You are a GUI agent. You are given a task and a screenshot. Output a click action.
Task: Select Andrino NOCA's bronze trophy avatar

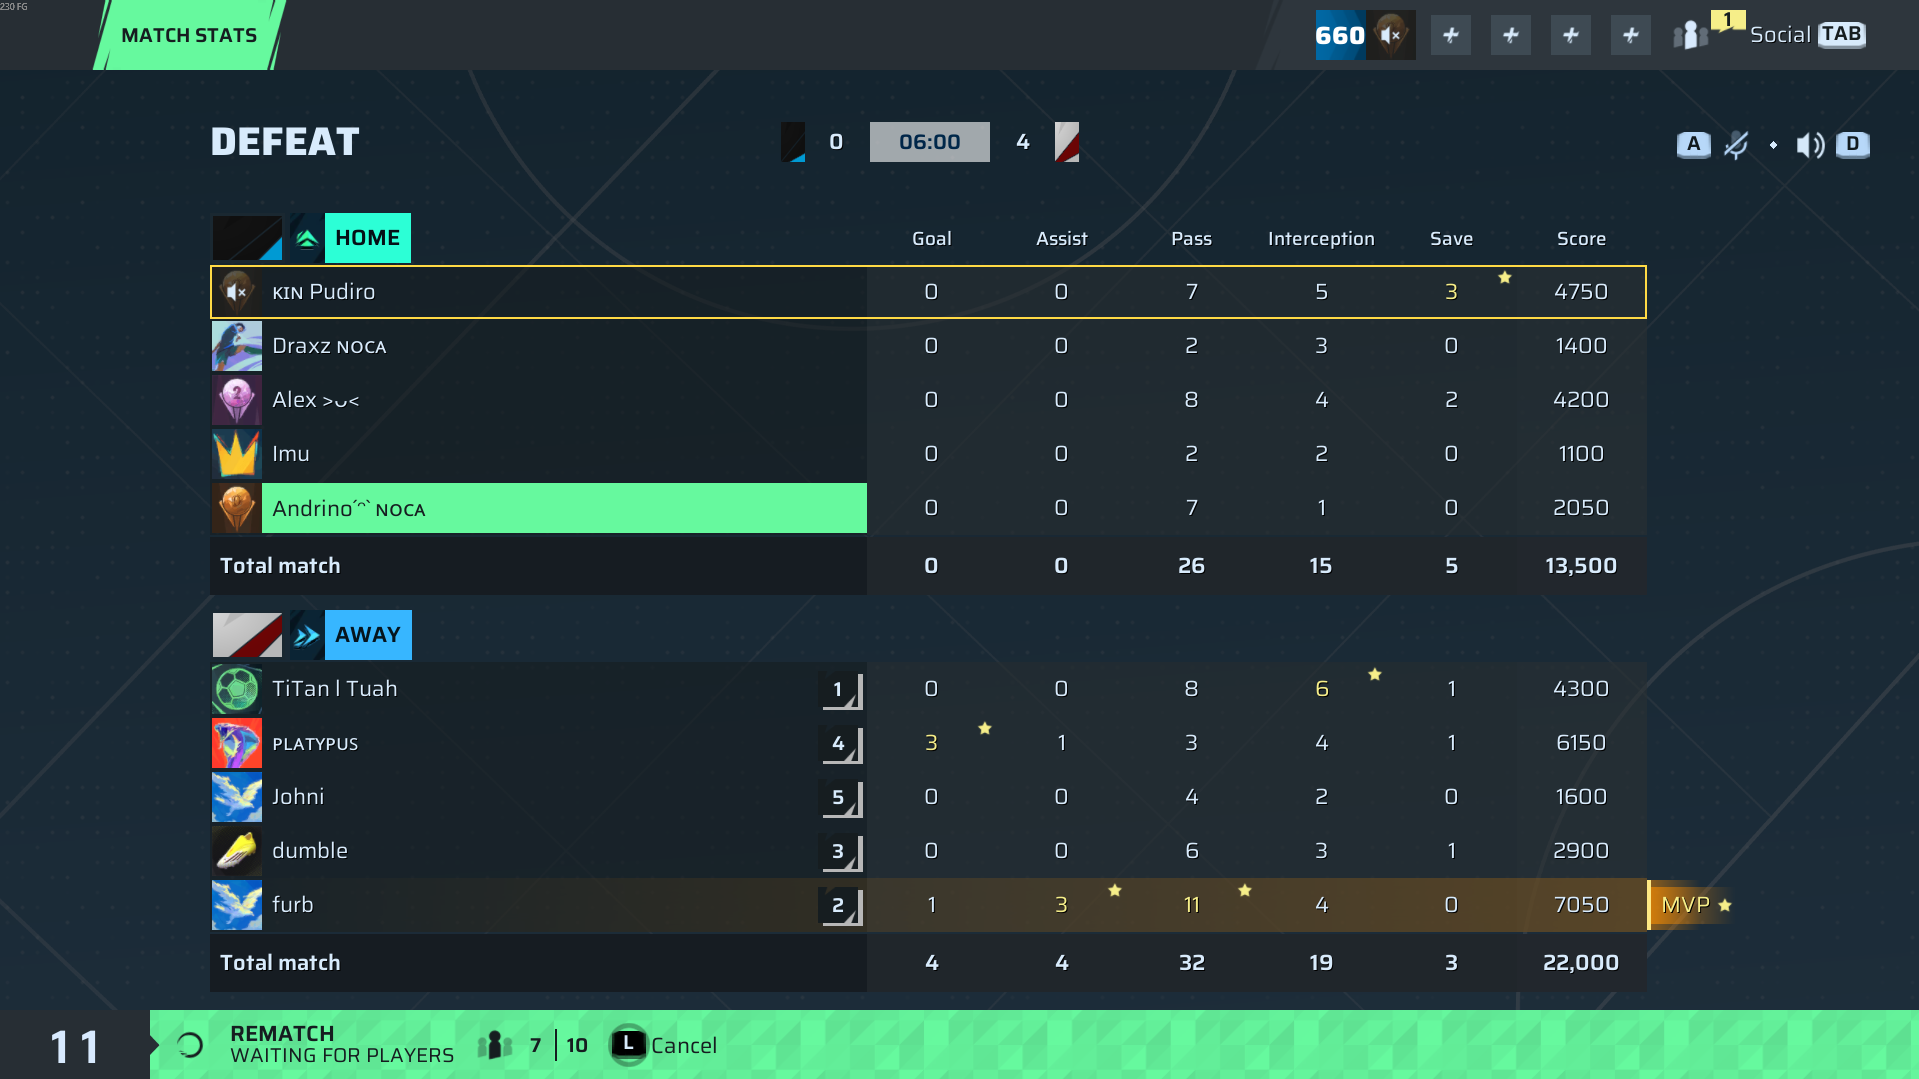[237, 508]
